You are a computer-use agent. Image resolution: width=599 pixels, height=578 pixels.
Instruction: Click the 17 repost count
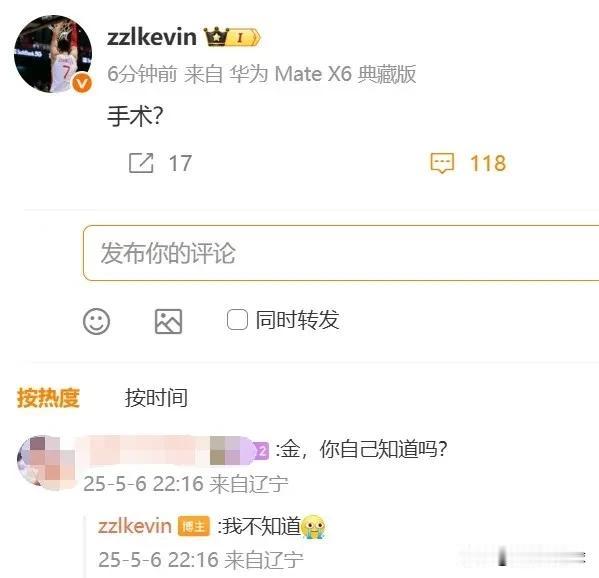[180, 164]
